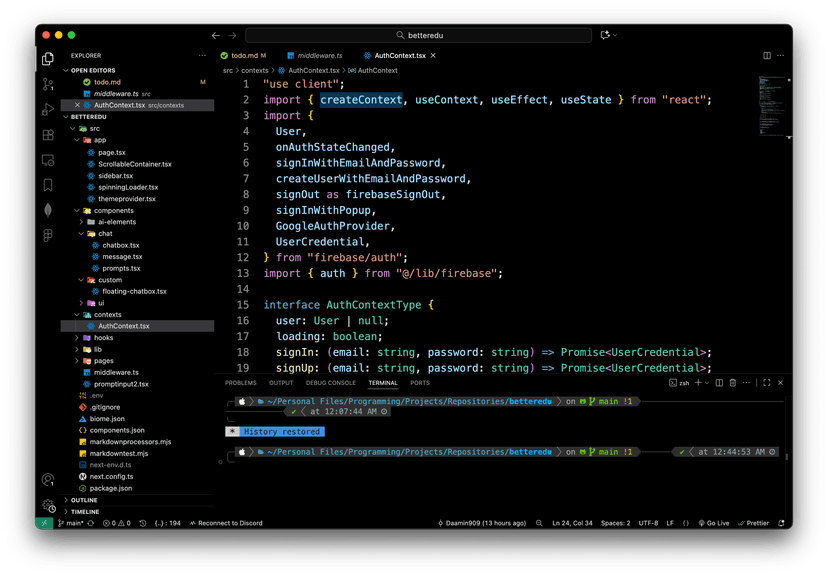Collapse the components folder

[113, 211]
